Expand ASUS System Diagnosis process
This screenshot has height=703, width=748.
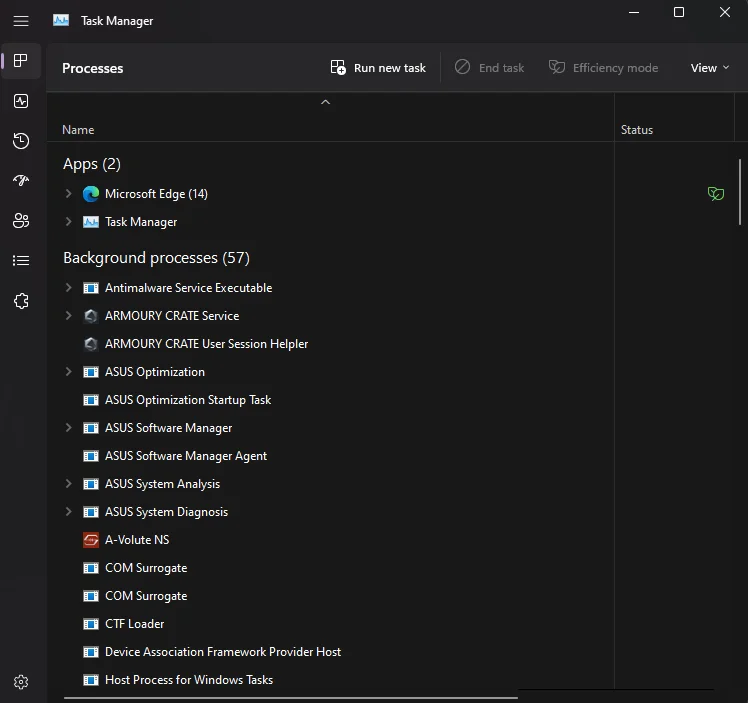point(68,512)
